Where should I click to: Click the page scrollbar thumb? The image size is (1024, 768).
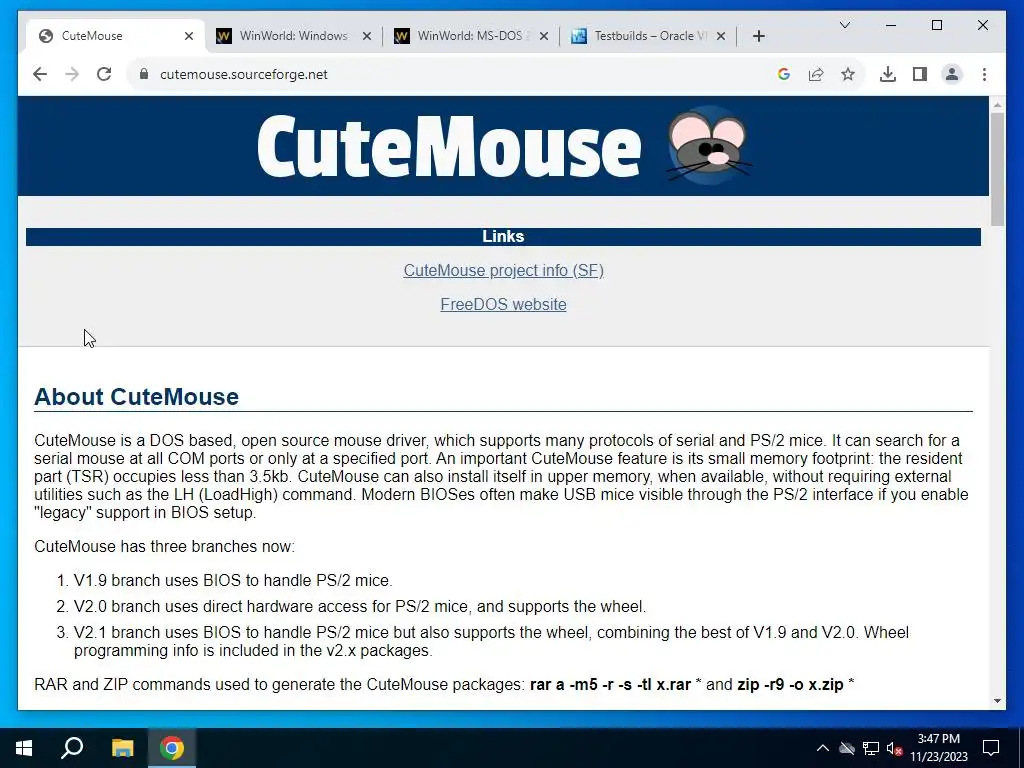point(997,168)
